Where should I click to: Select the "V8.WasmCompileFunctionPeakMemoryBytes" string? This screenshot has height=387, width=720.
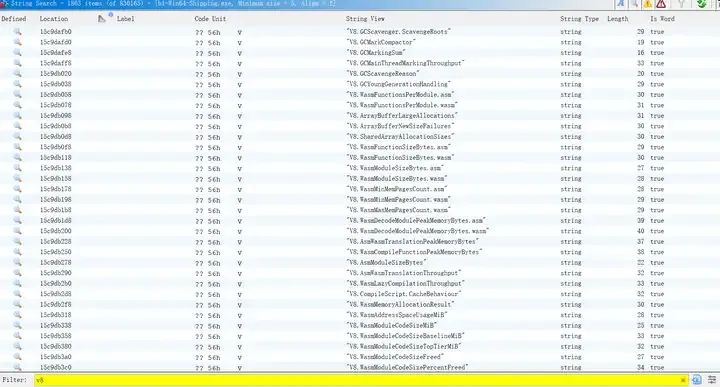click(414, 252)
